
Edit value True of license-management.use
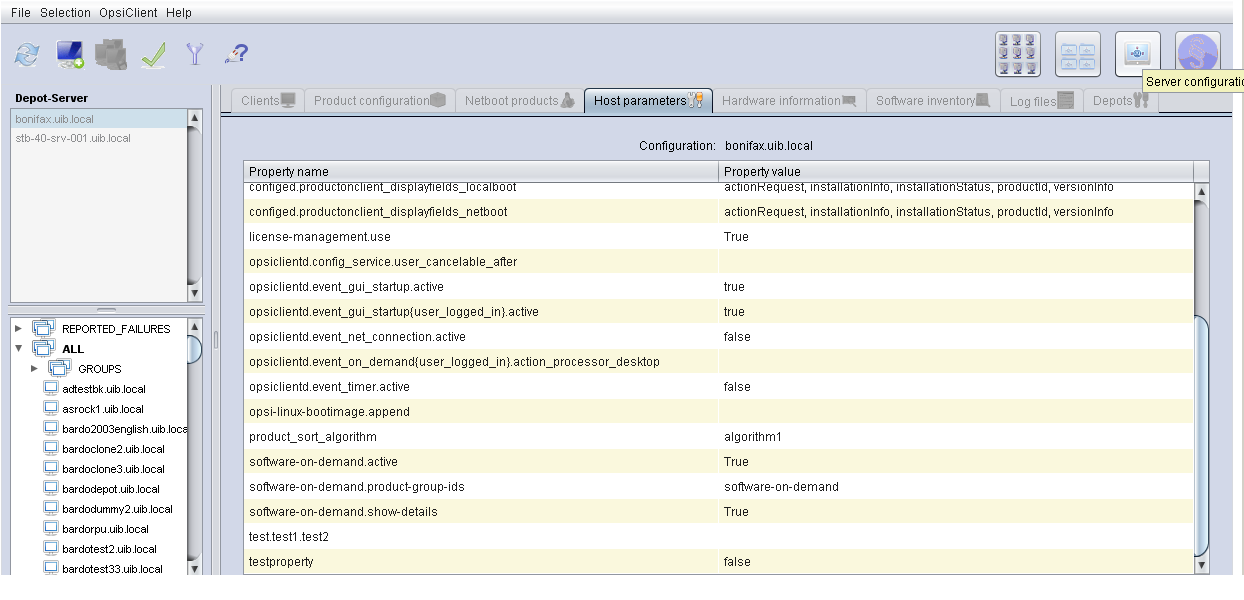click(956, 237)
